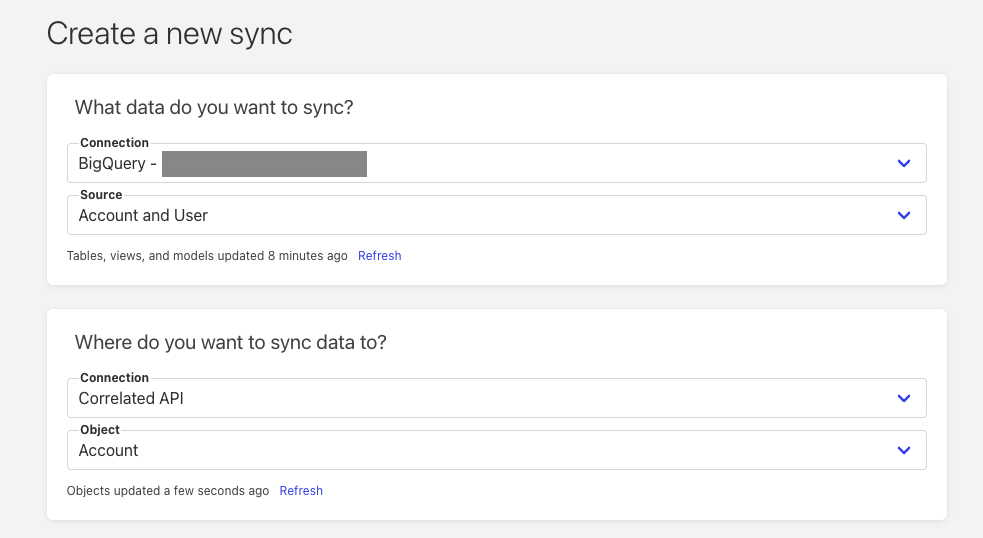Image resolution: width=983 pixels, height=538 pixels.
Task: Click the Connection label above Correlated API
Action: coord(114,378)
